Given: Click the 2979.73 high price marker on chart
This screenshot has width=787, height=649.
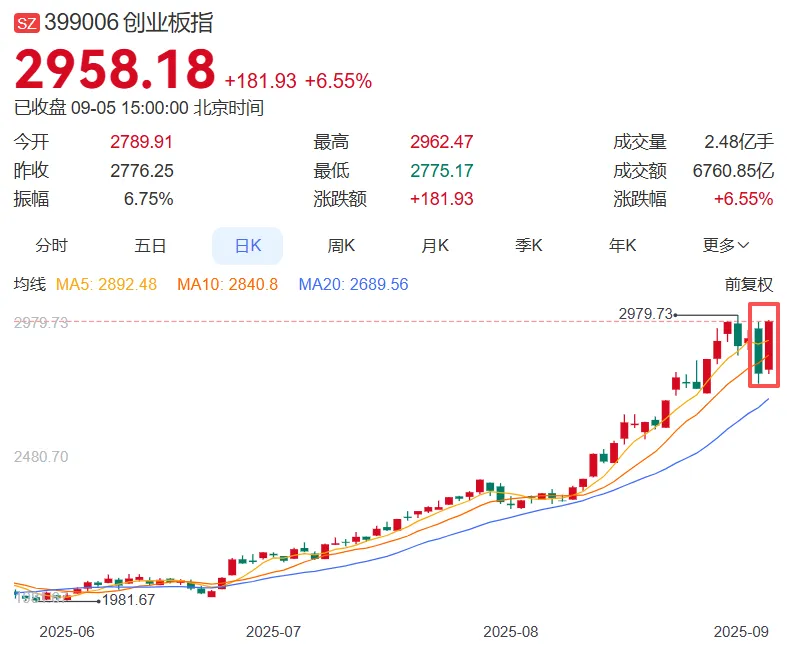Looking at the screenshot, I should tap(645, 314).
